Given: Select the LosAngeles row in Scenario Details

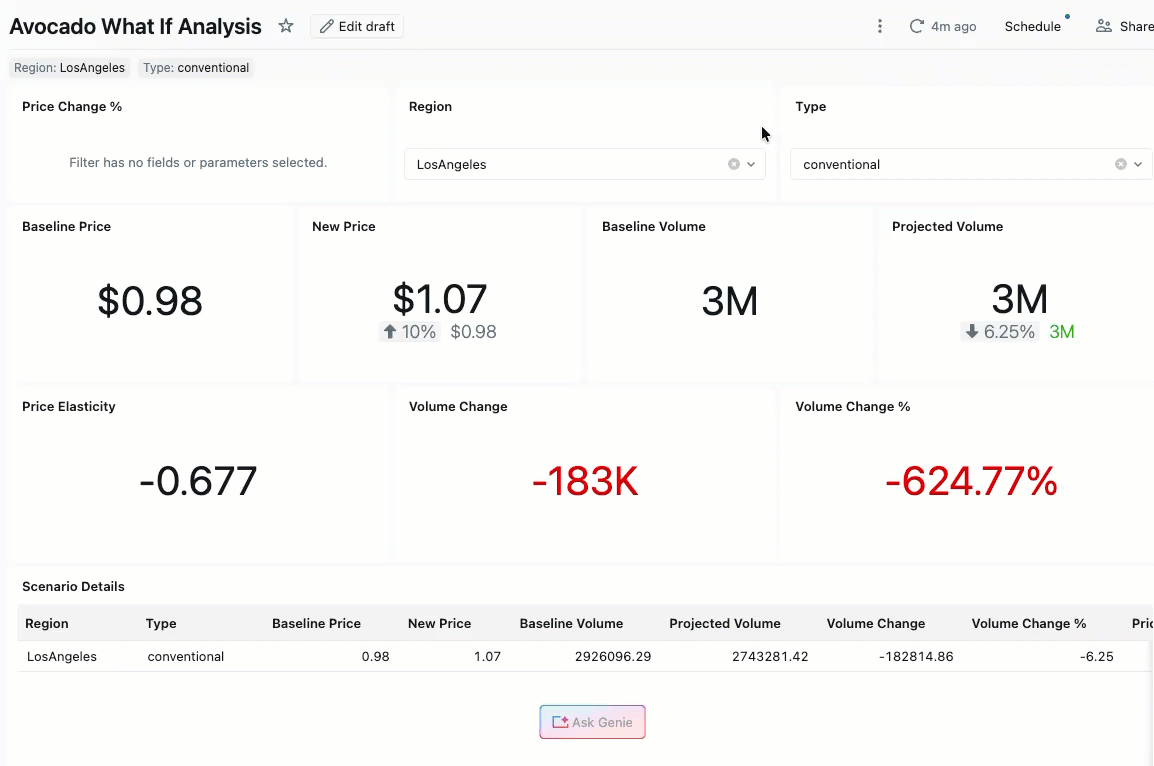Looking at the screenshot, I should point(62,656).
